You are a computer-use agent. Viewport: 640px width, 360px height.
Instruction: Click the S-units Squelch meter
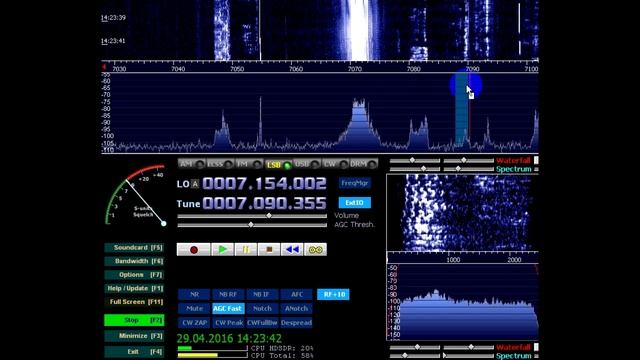tap(136, 195)
